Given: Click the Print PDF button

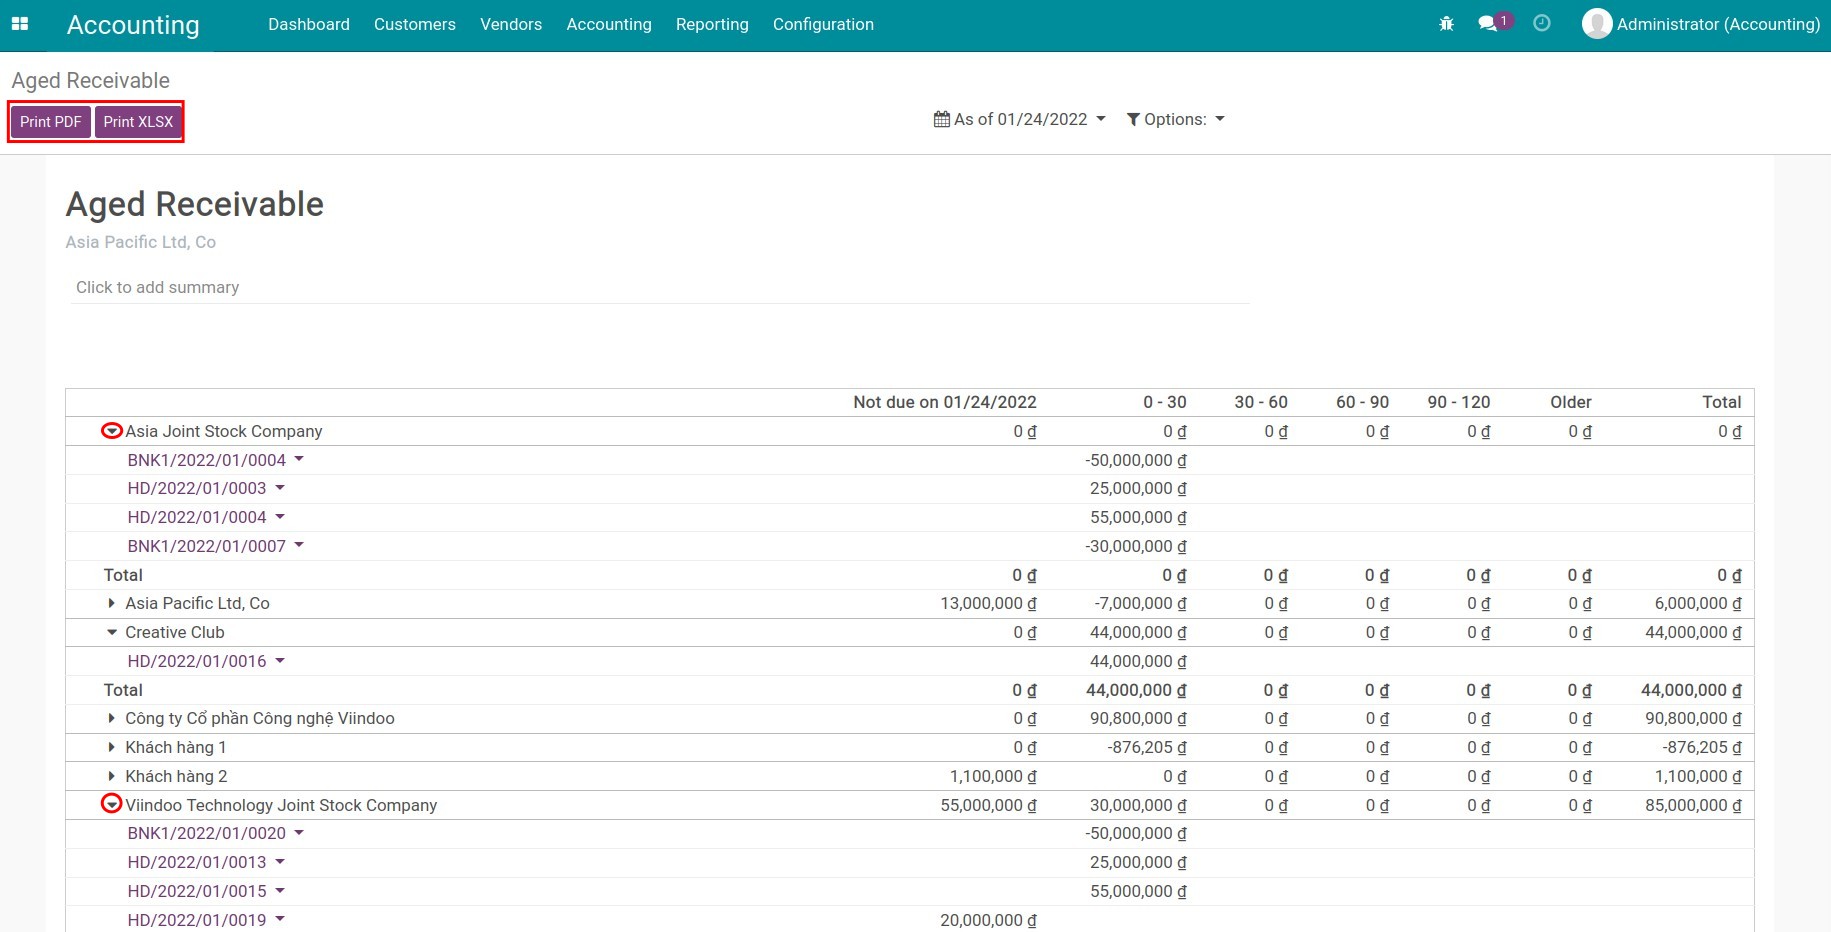Looking at the screenshot, I should tap(50, 121).
